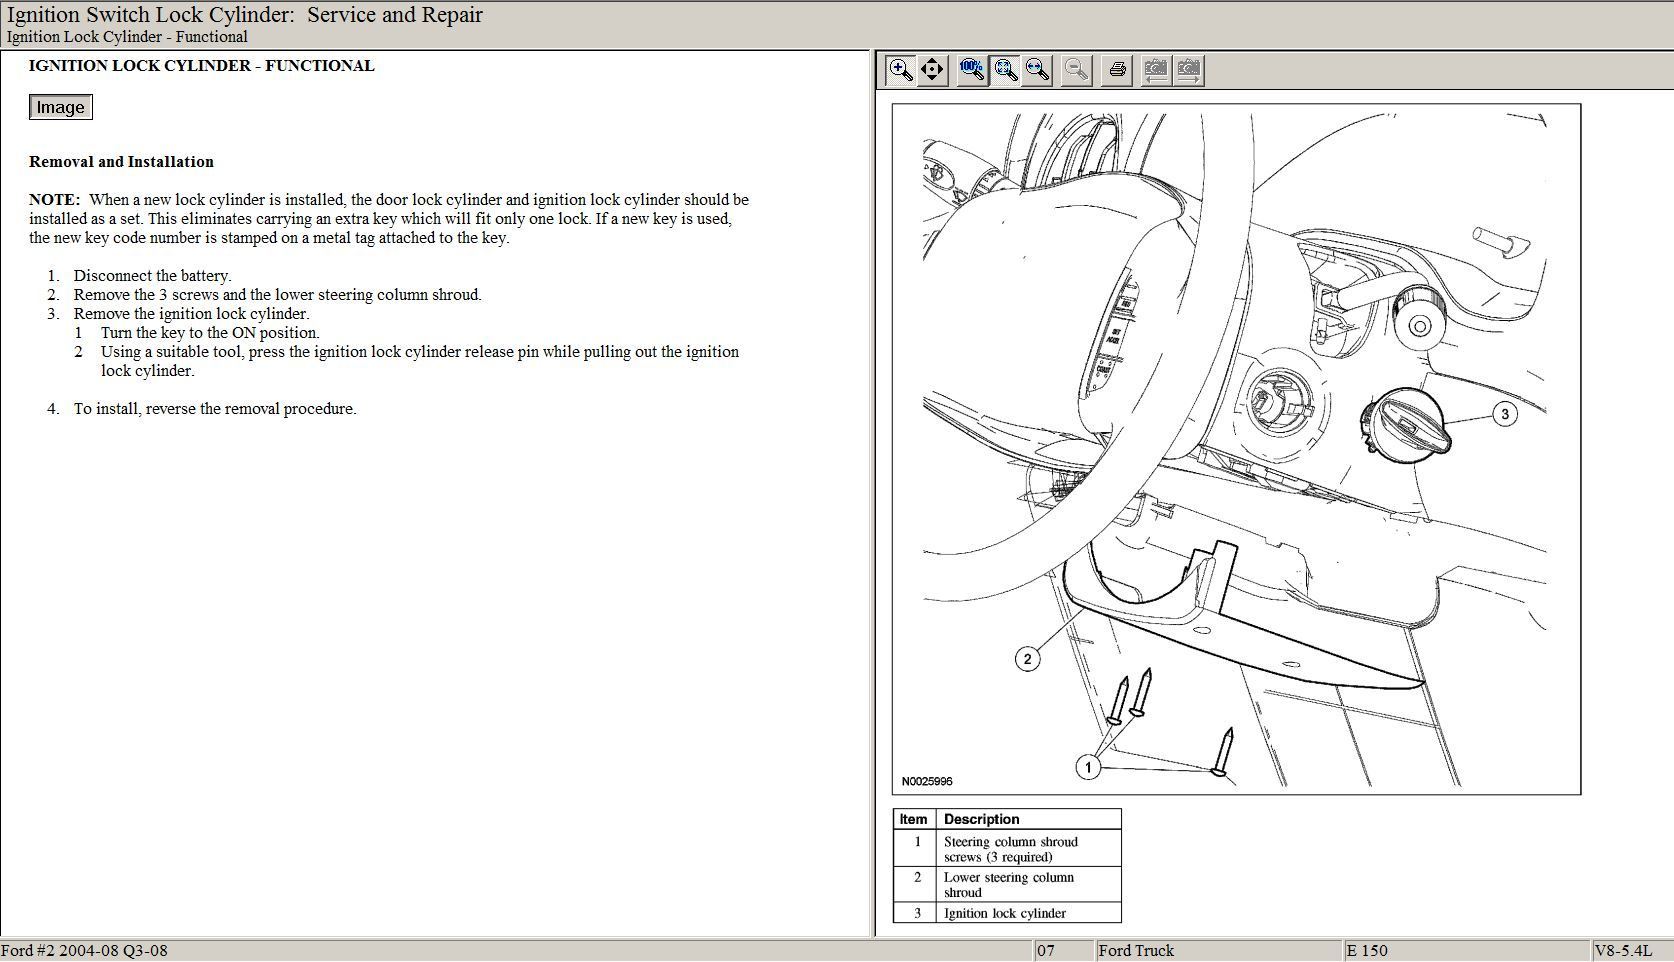
Task: Fit the diagram to pane width
Action: [1037, 70]
